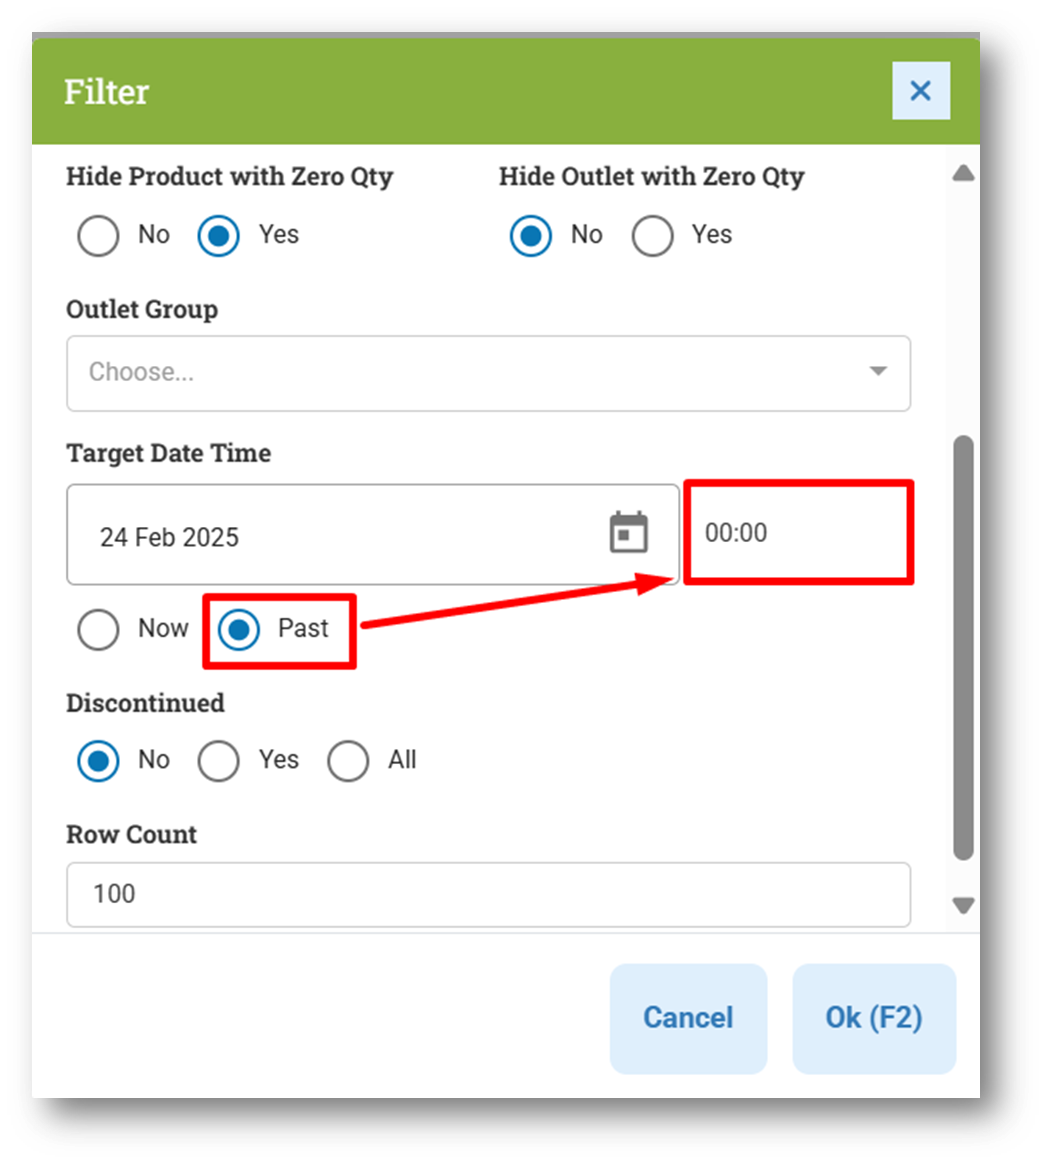Click the Cancel button

[688, 1018]
